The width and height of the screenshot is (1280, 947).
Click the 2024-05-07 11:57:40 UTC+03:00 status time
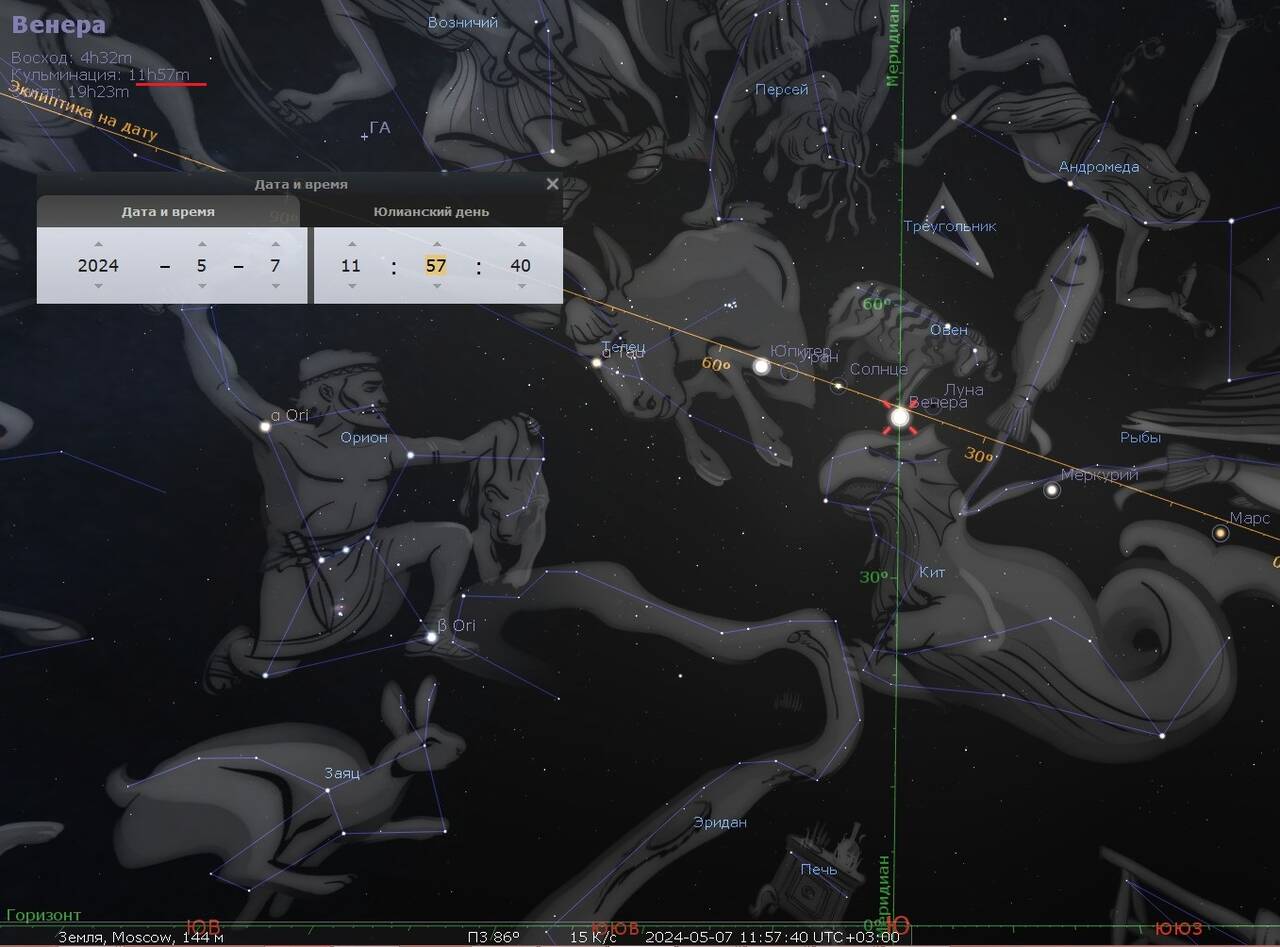pos(772,937)
